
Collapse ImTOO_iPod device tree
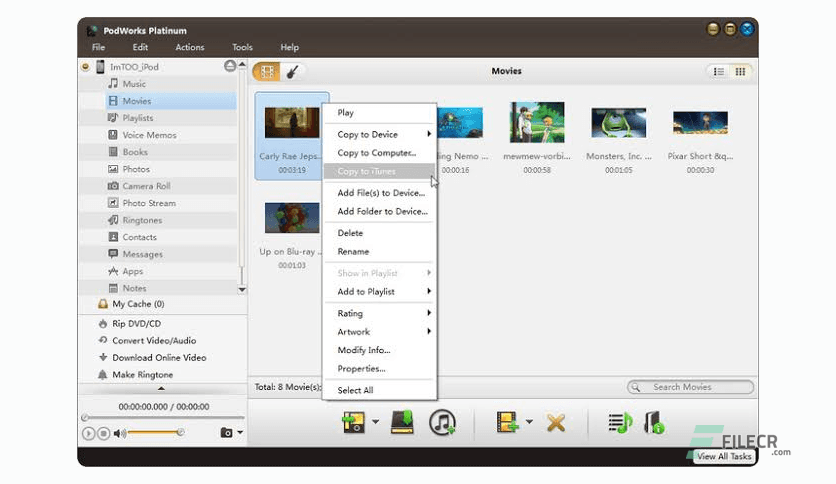coord(85,67)
